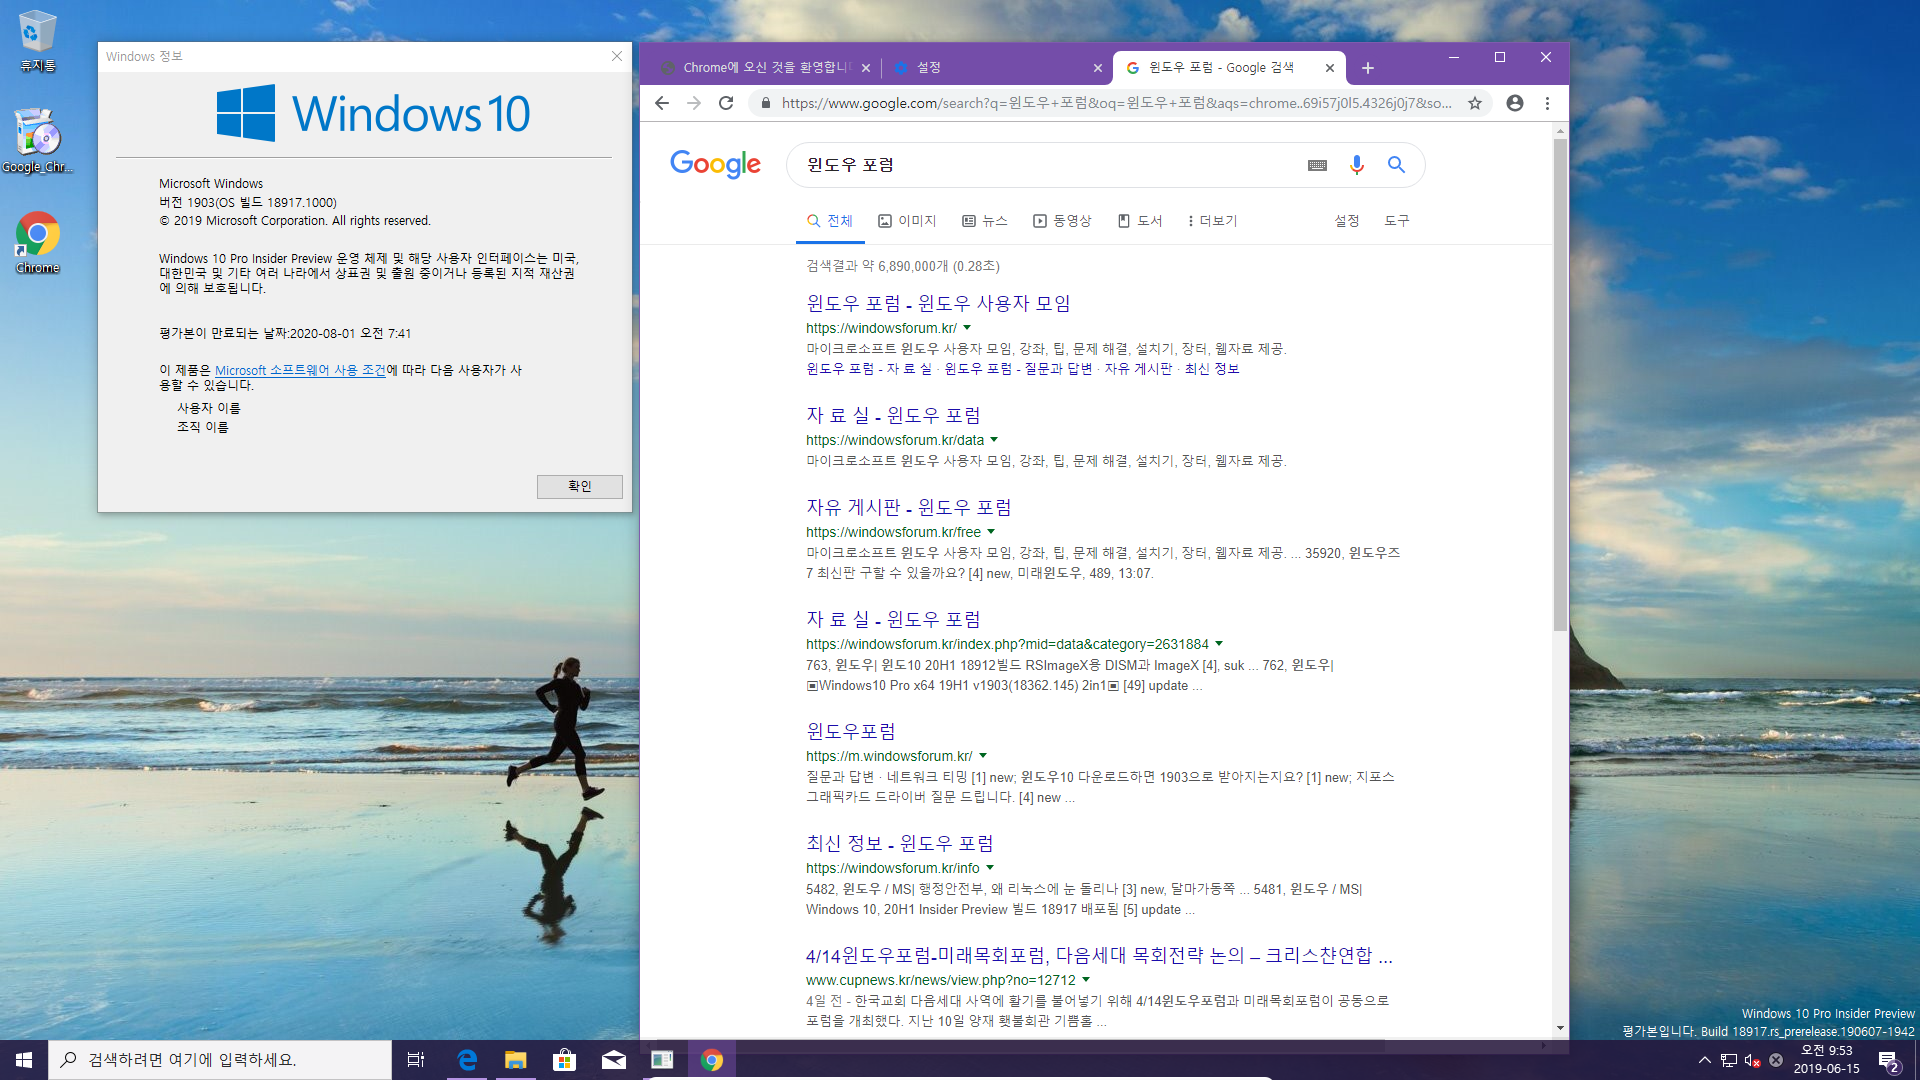Show hidden system tray icons
This screenshot has height=1080, width=1920.
tap(1704, 1060)
